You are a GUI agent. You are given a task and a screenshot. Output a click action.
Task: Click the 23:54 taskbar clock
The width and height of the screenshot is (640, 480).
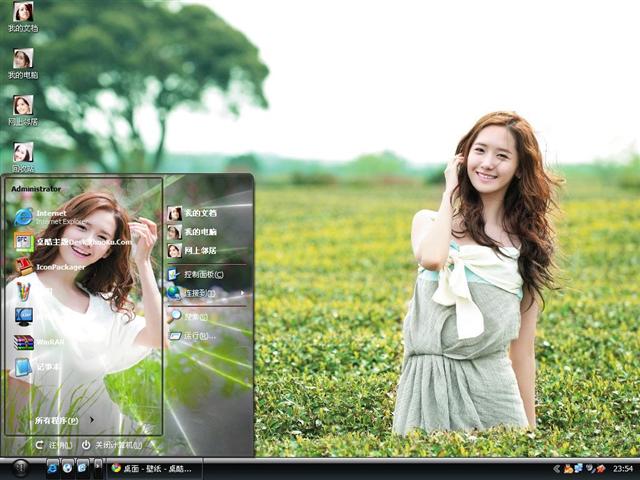(x=622, y=469)
